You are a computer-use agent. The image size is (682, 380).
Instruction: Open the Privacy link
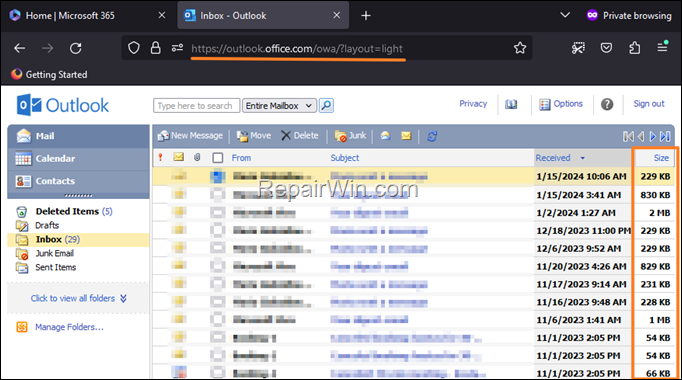click(473, 103)
